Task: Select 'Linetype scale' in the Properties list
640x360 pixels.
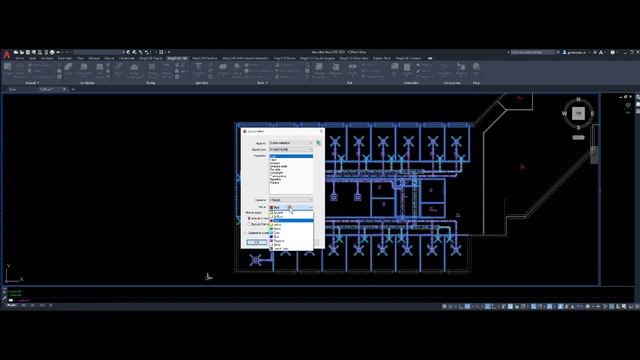Action: pyautogui.click(x=291, y=167)
